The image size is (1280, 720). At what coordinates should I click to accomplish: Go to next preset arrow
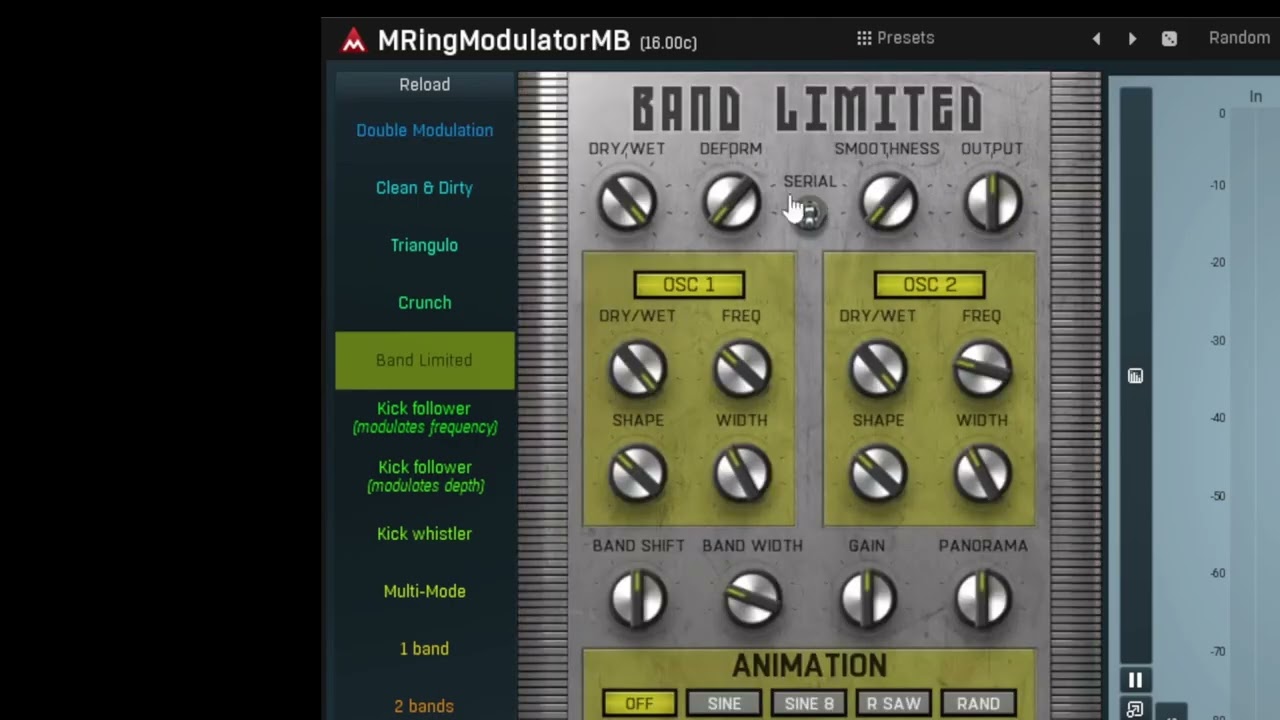[1132, 39]
